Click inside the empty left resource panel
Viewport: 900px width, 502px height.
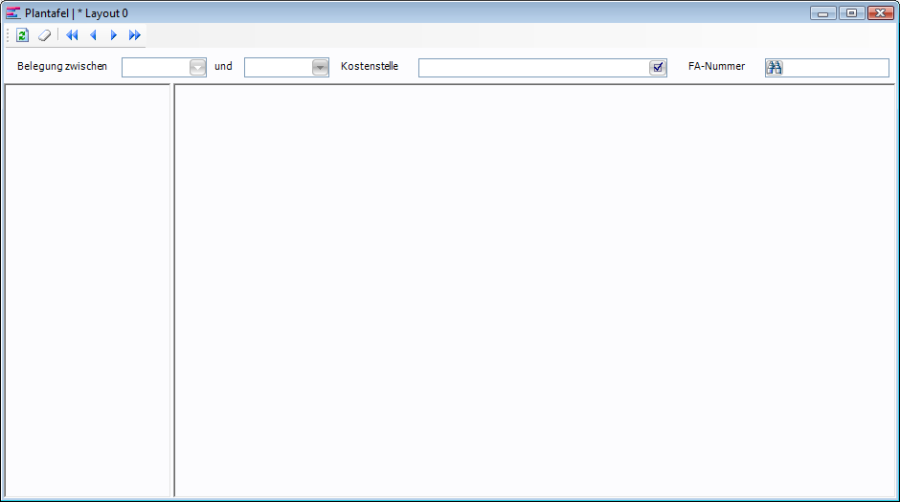[x=88, y=290]
